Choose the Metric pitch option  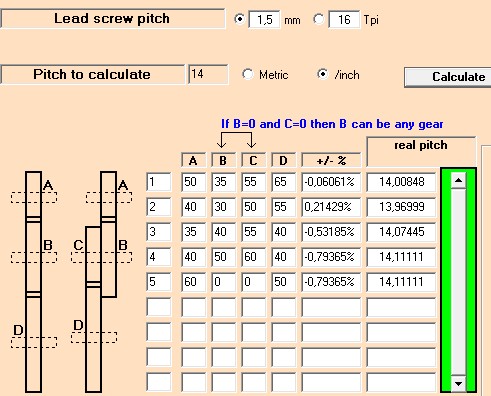[x=248, y=74]
